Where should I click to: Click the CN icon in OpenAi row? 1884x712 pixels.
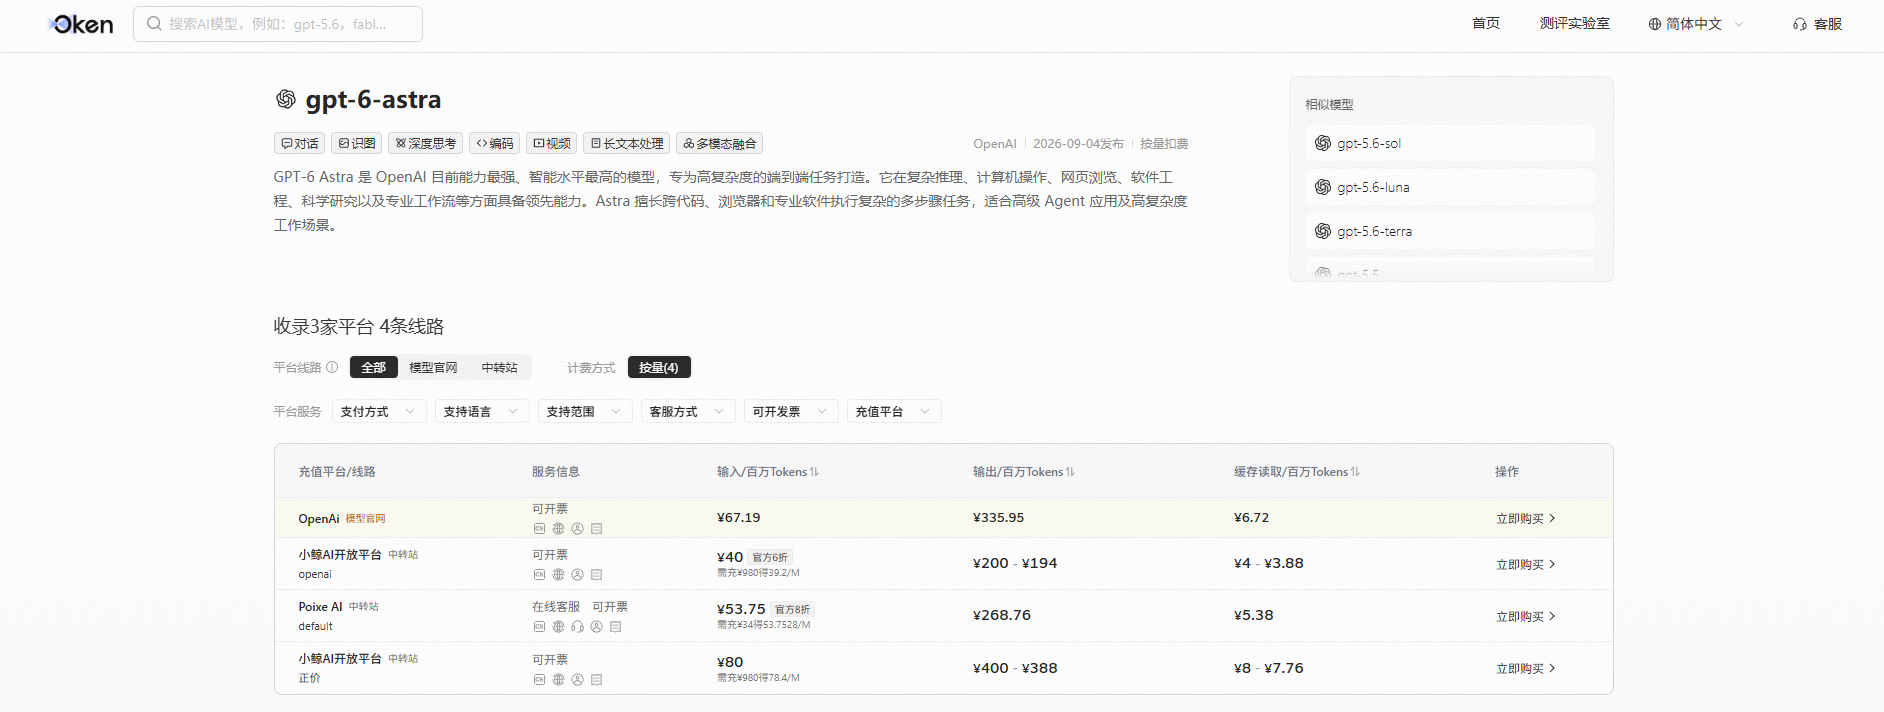pos(539,529)
